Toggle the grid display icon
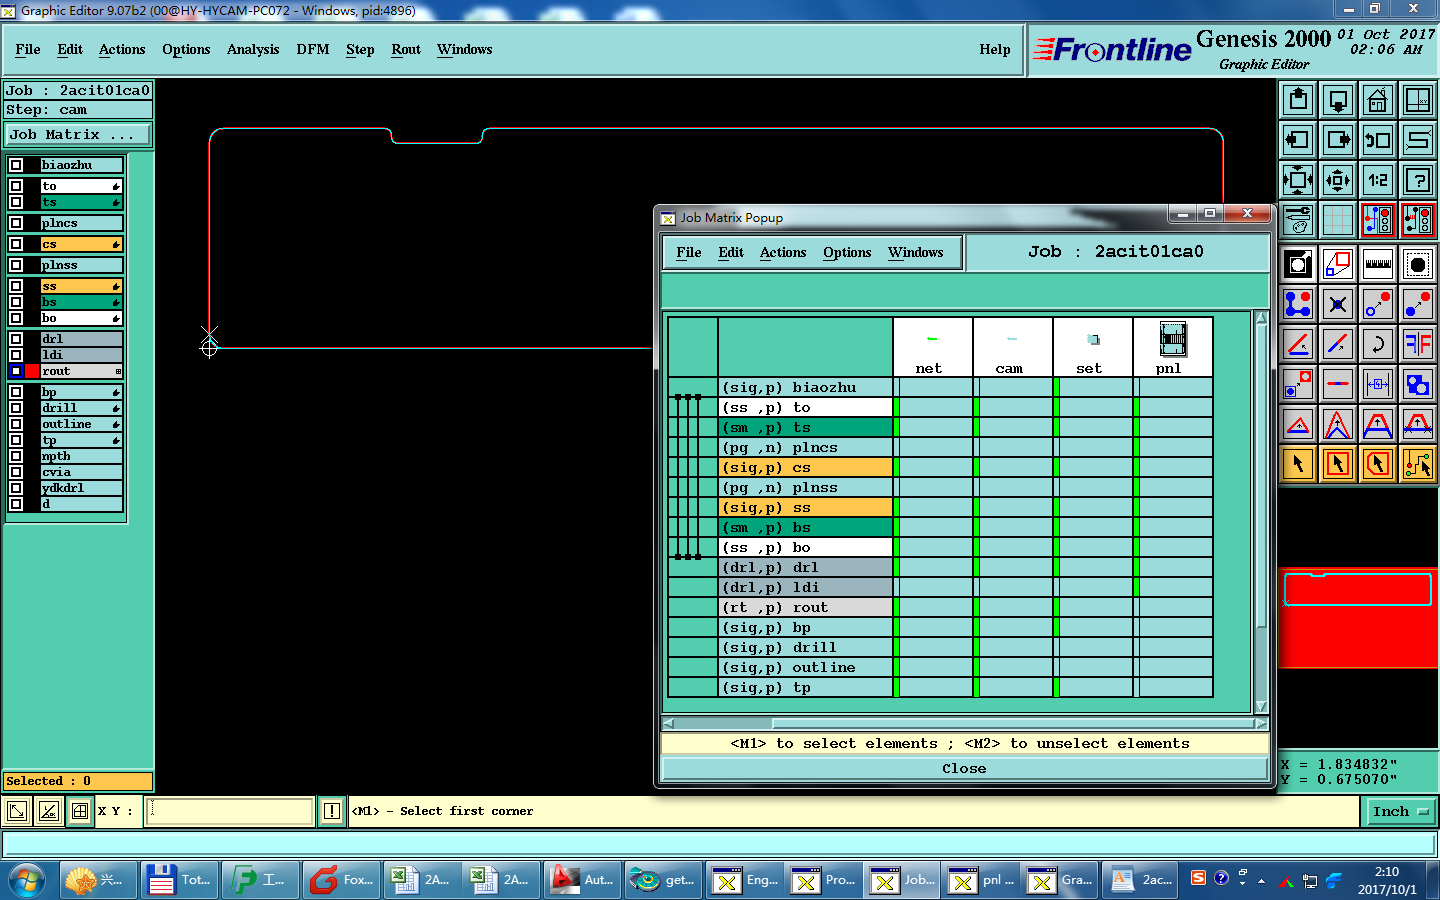 (x=1338, y=220)
